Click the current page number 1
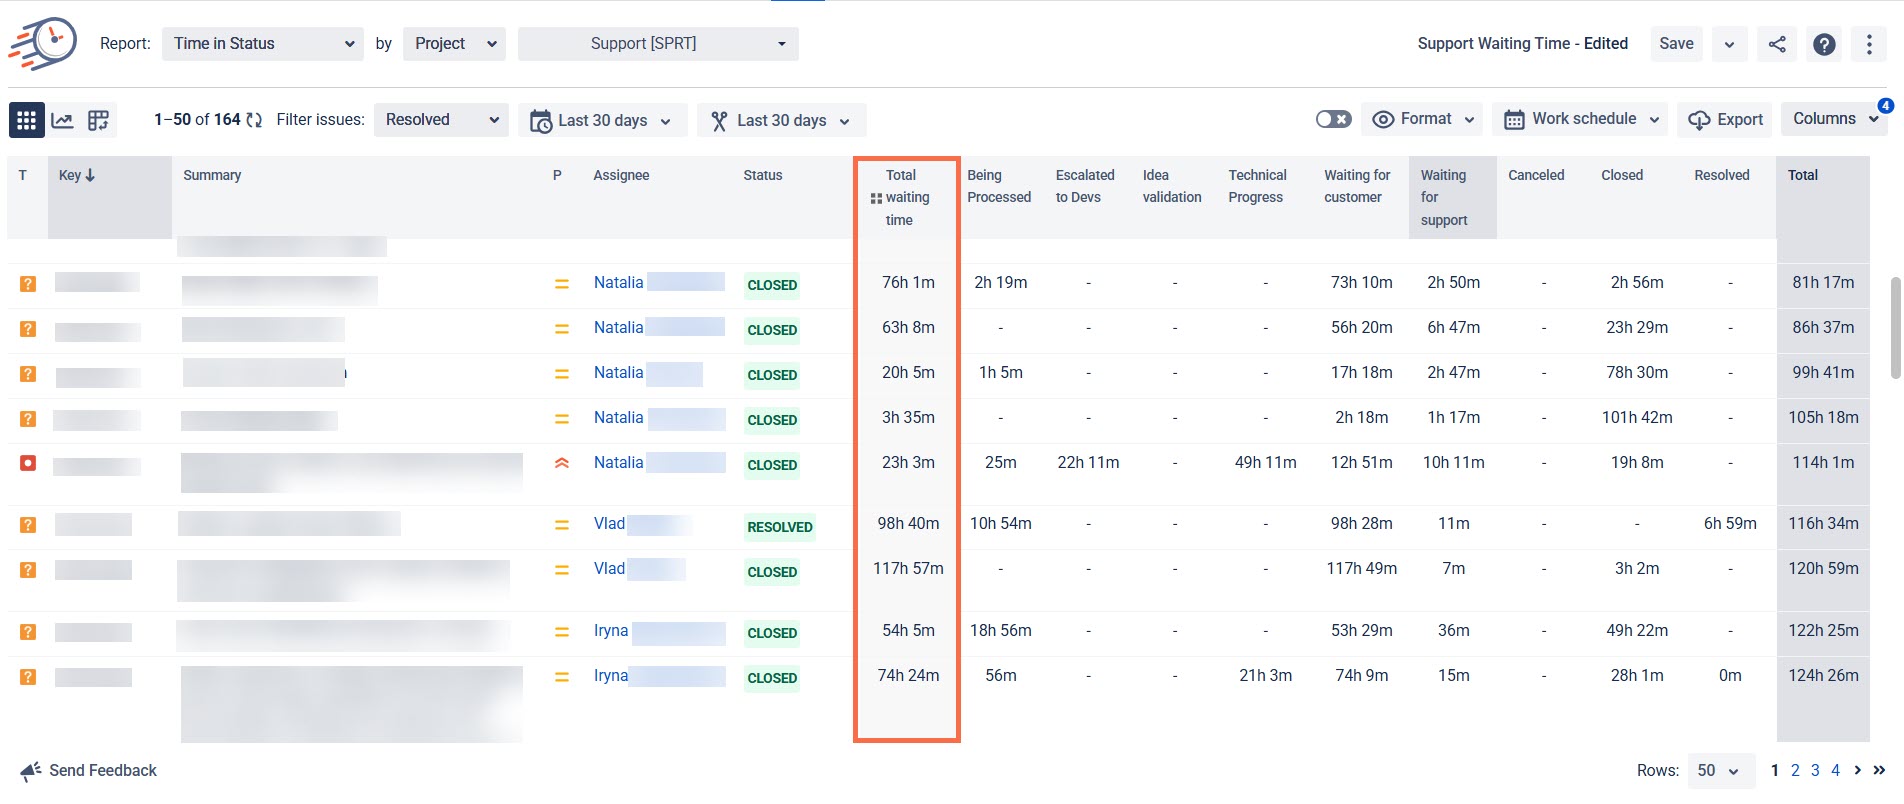This screenshot has width=1904, height=804. (x=1775, y=770)
